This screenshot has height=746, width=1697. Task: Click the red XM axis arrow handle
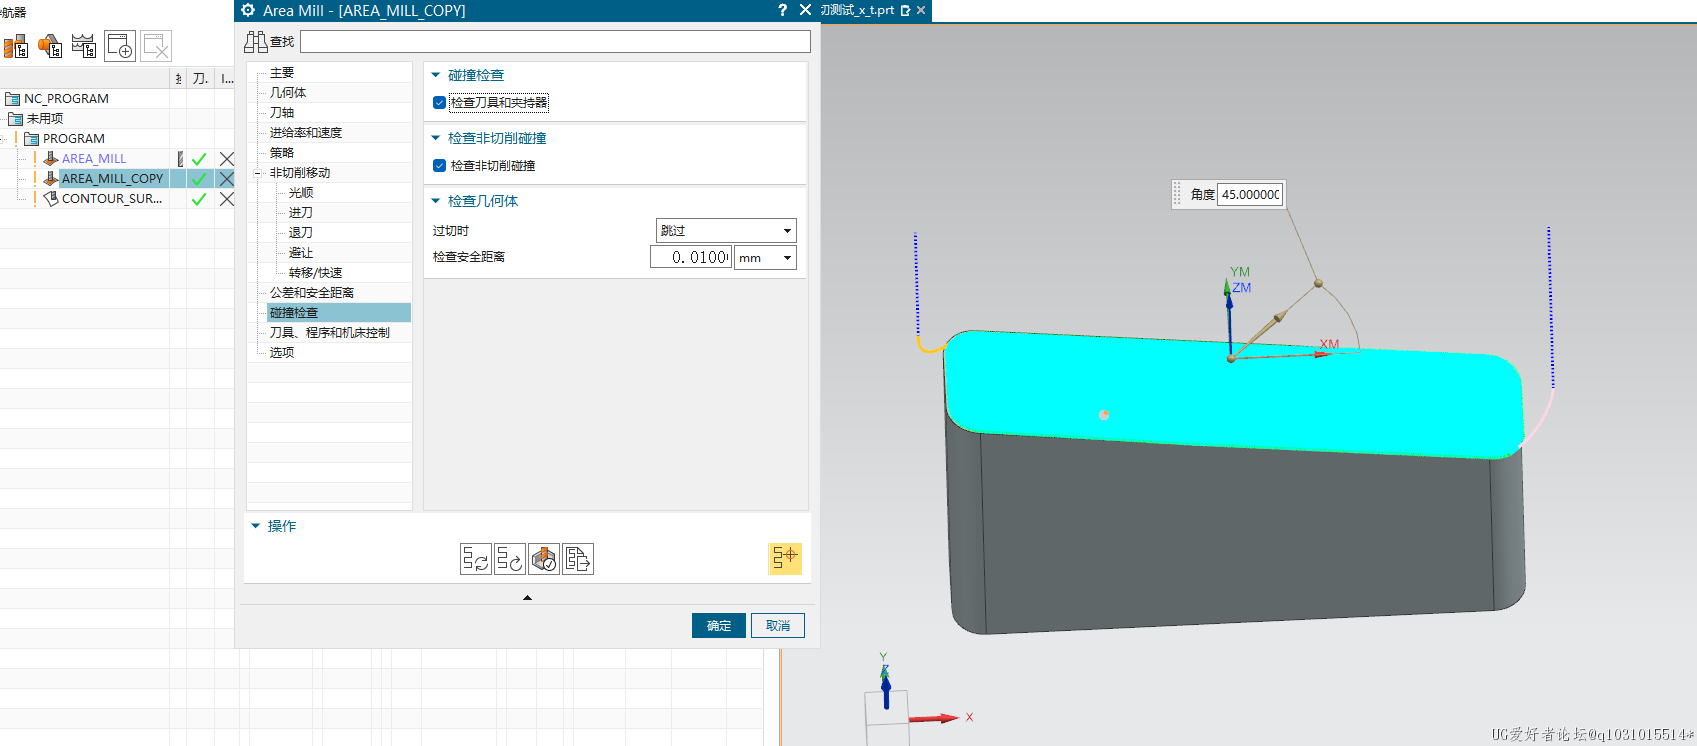[1324, 353]
